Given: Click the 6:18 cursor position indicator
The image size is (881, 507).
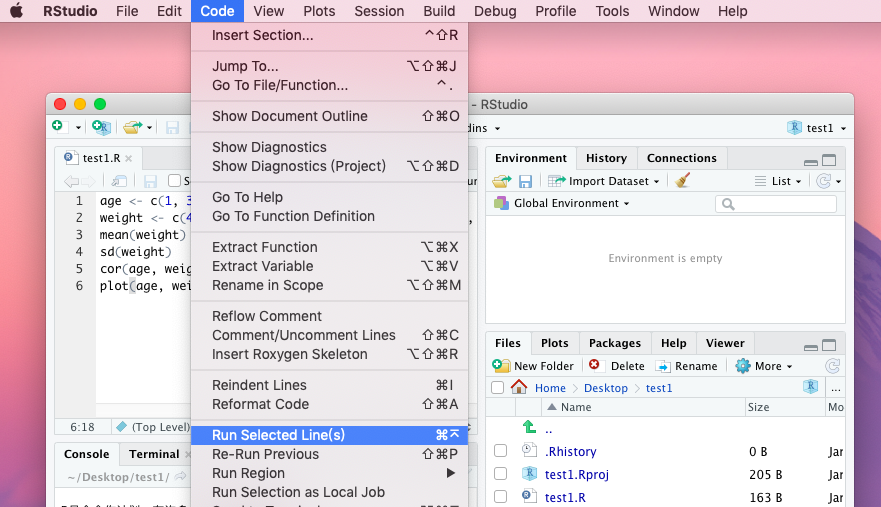Looking at the screenshot, I should (x=82, y=427).
